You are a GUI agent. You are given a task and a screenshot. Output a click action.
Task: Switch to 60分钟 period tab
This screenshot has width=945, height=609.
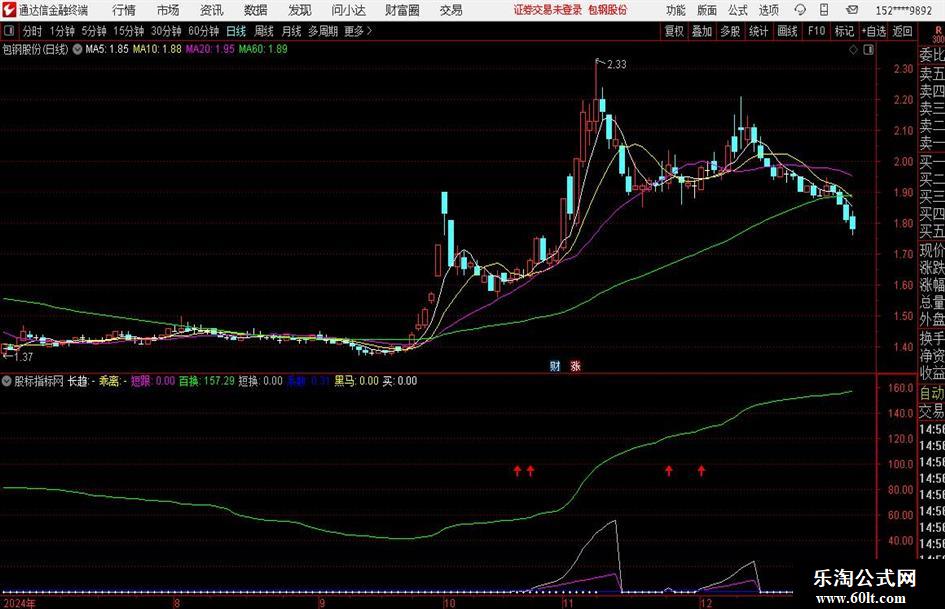pos(203,31)
